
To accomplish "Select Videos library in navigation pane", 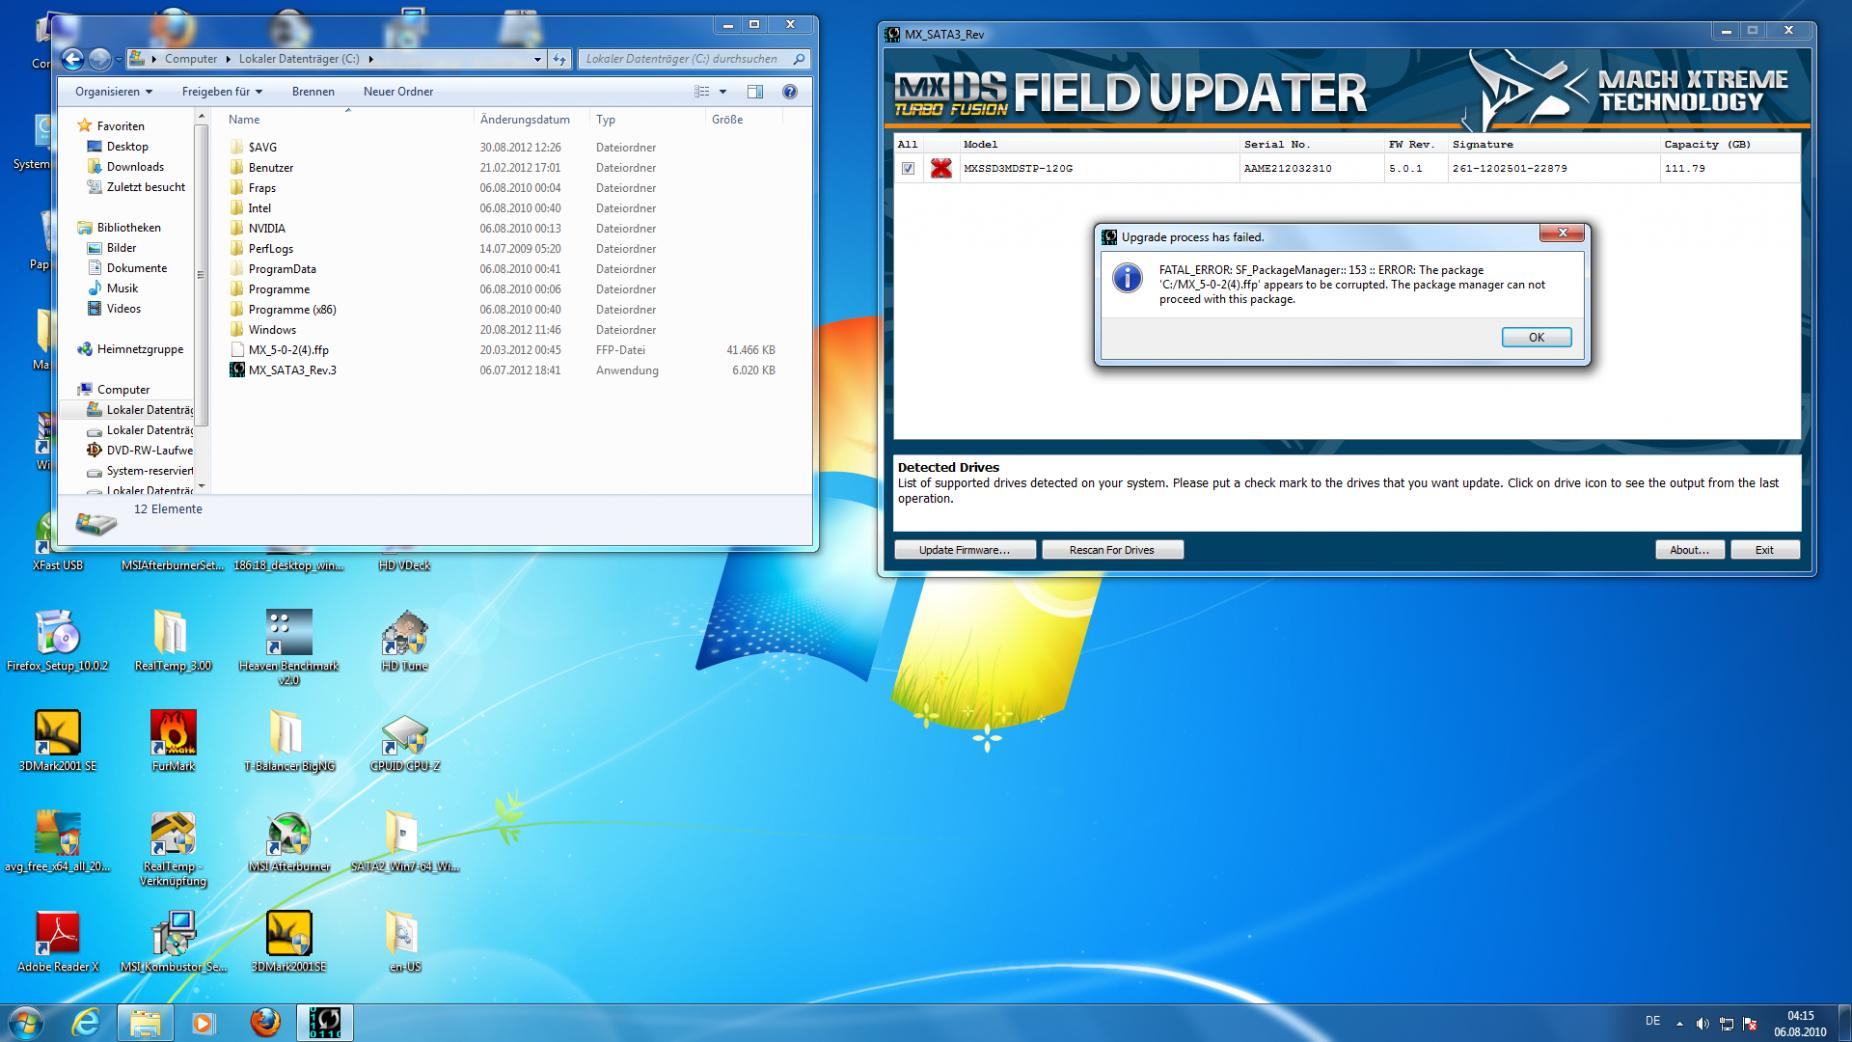I will (123, 309).
